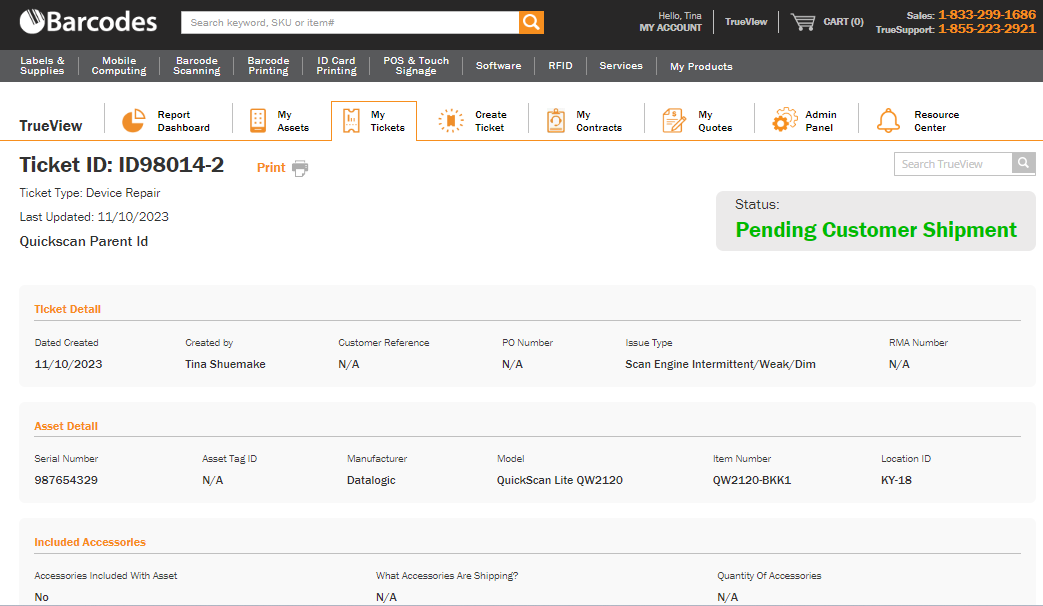The image size is (1043, 606).
Task: Click the Tina Shuemake creator name
Action: click(x=225, y=365)
